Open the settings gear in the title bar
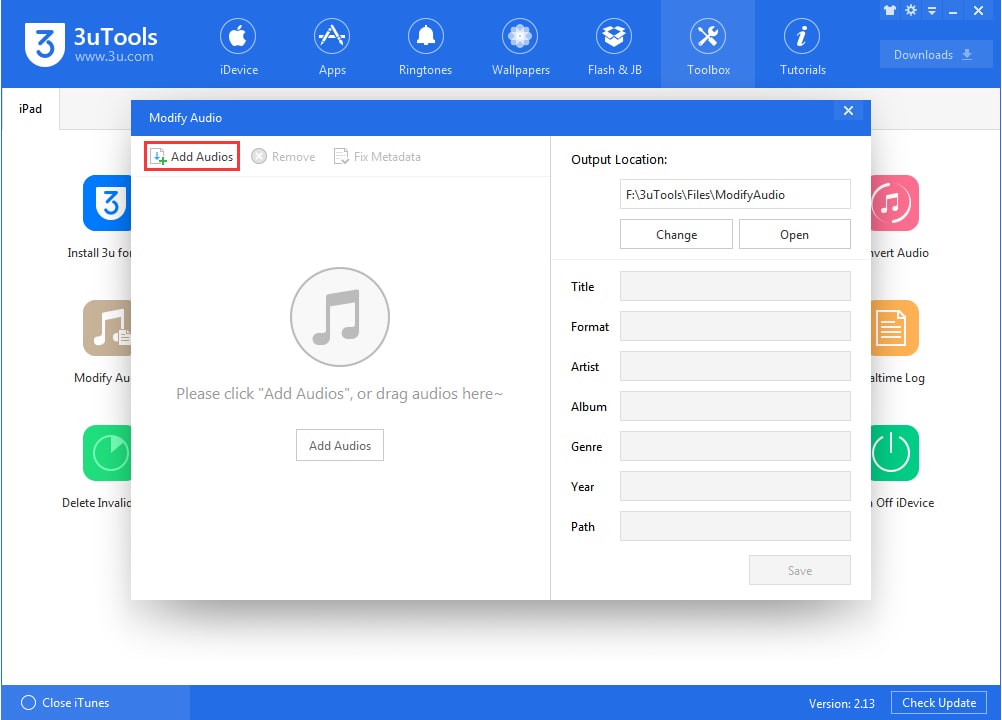This screenshot has height=720, width=1002. (912, 11)
